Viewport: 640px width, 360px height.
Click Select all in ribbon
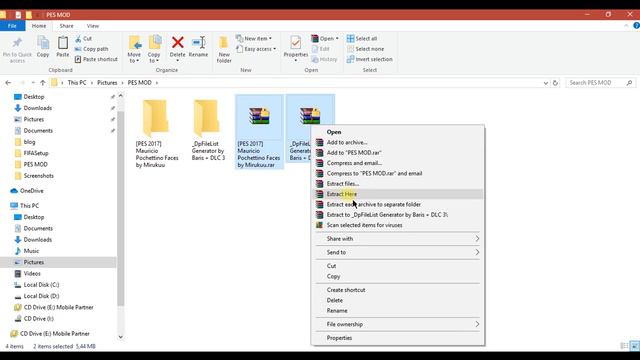pos(362,38)
